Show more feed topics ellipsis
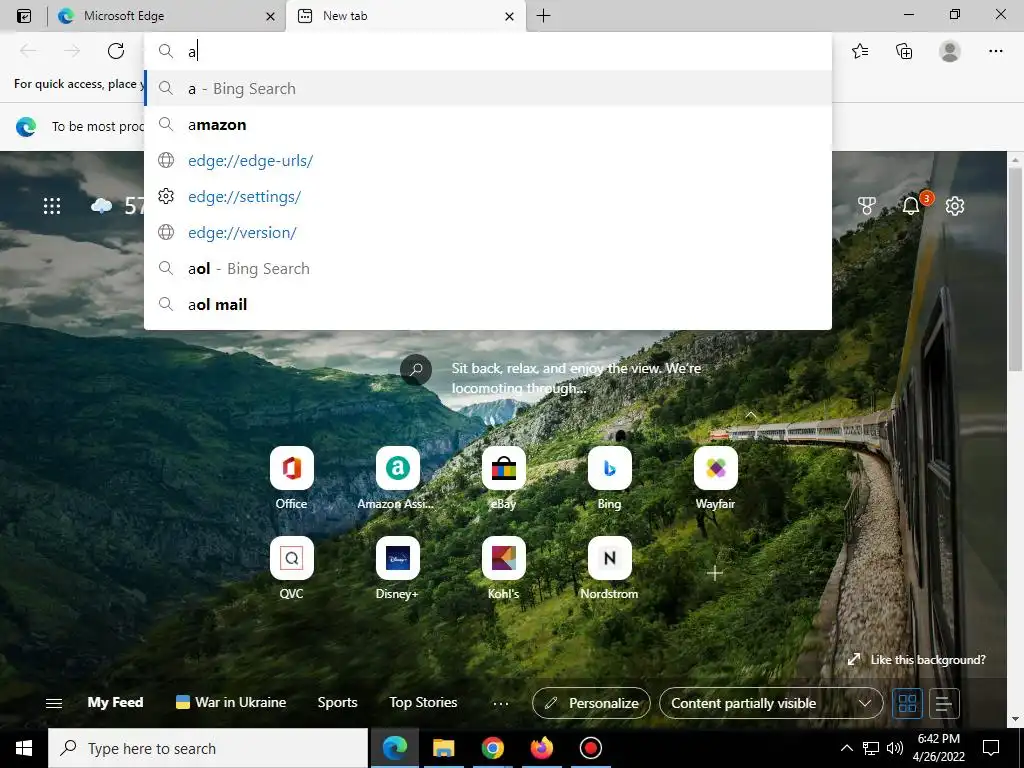 [501, 703]
